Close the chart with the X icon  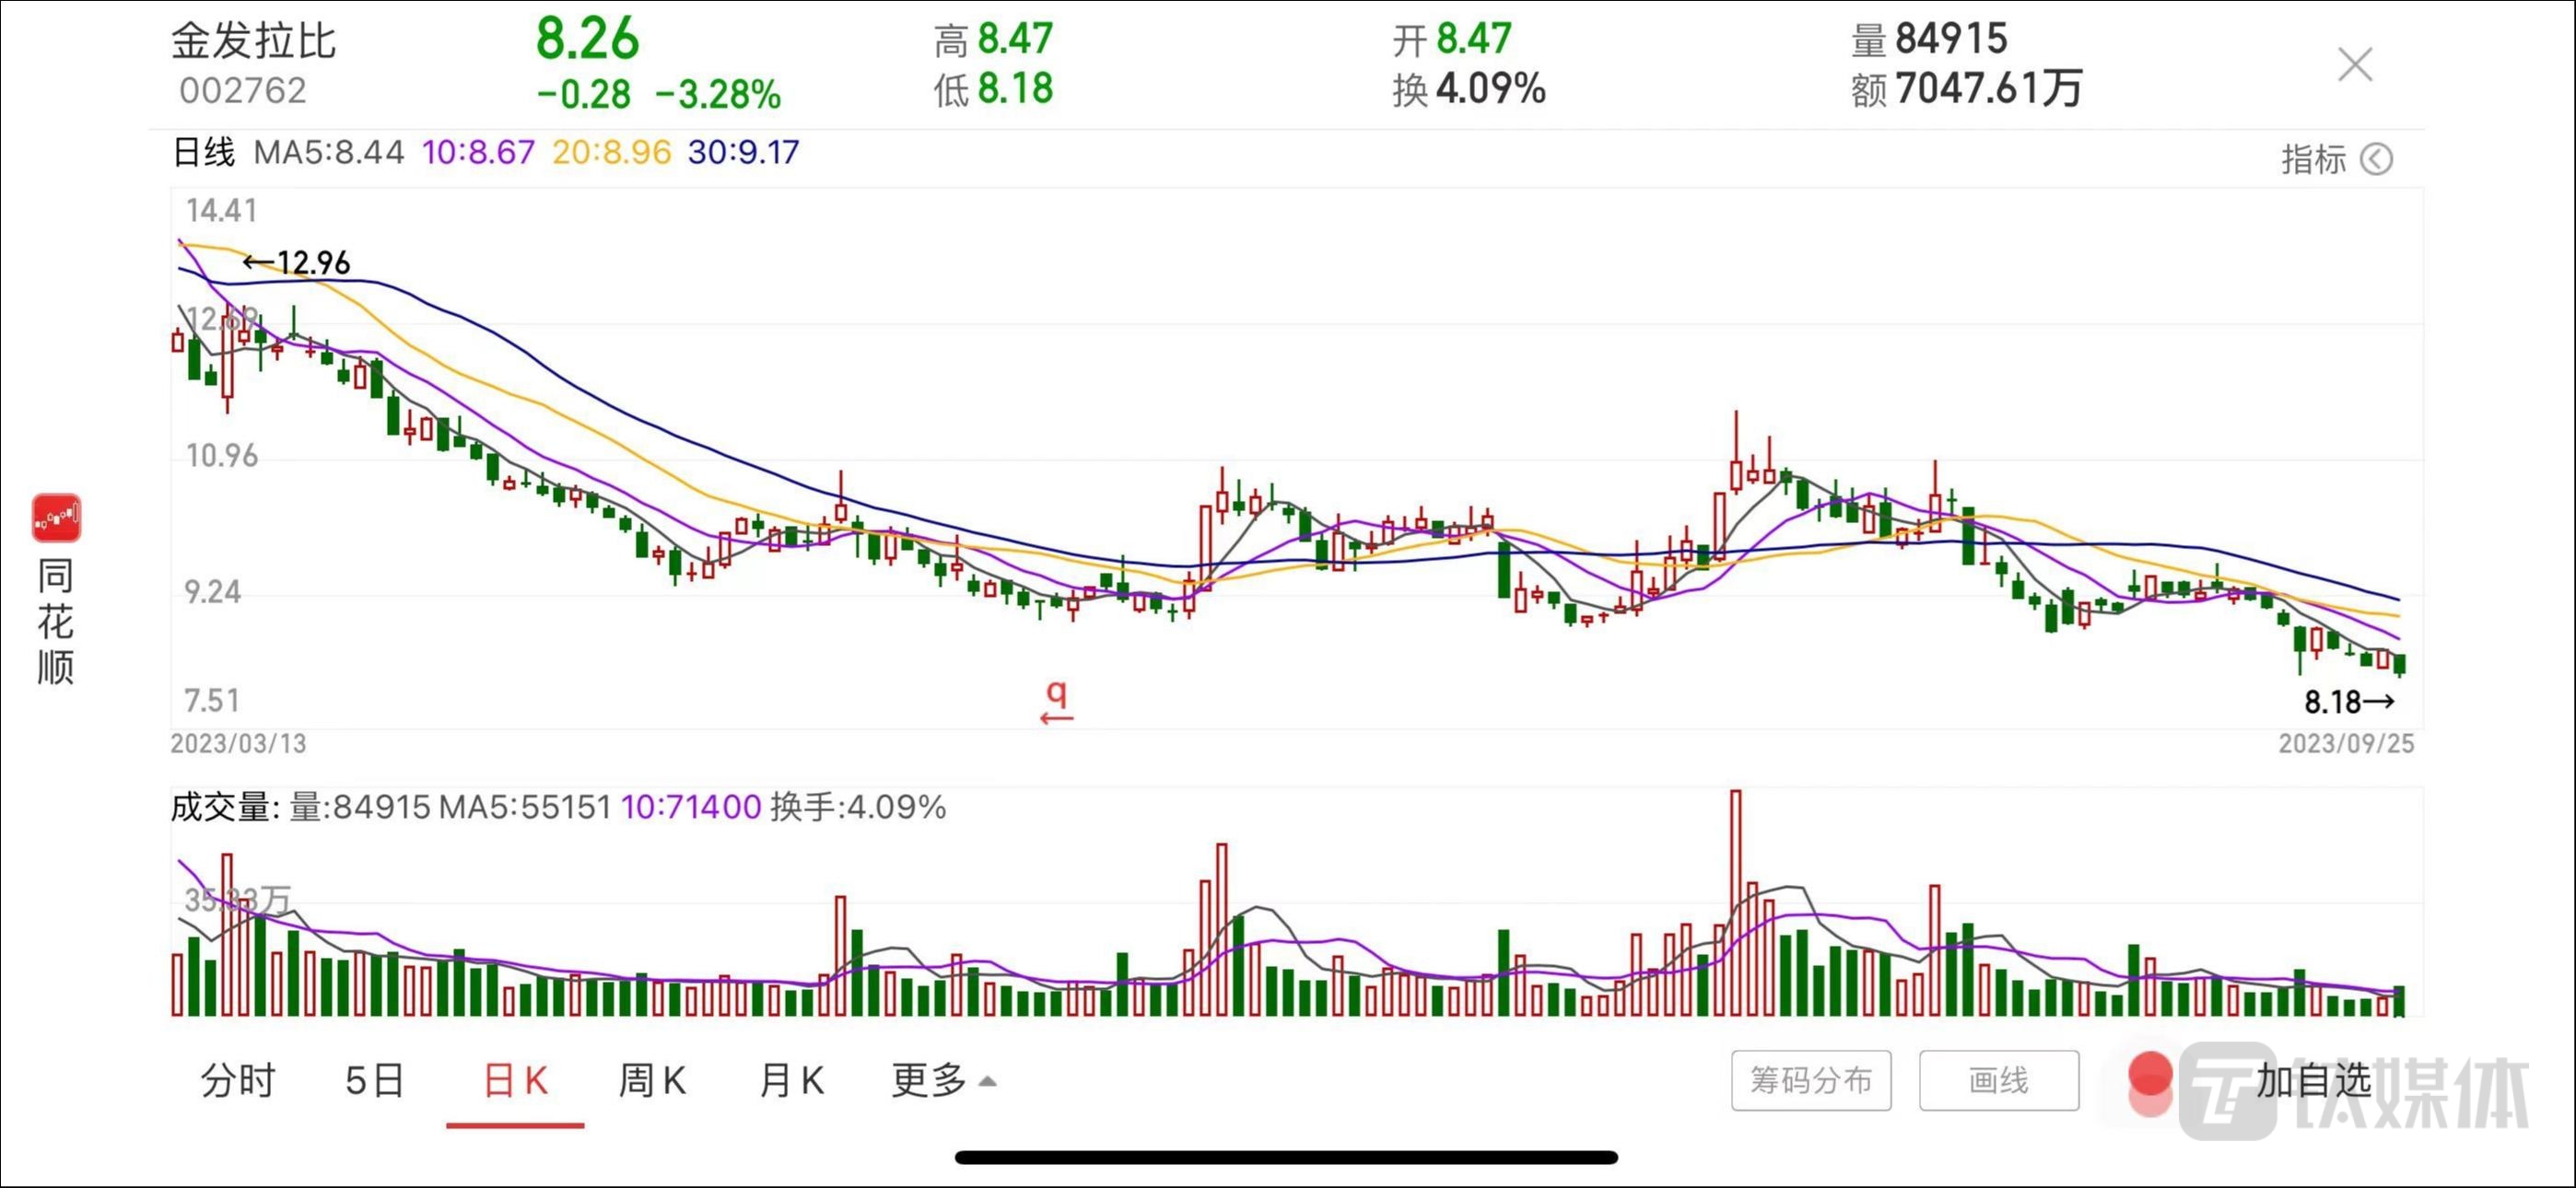[x=2354, y=65]
